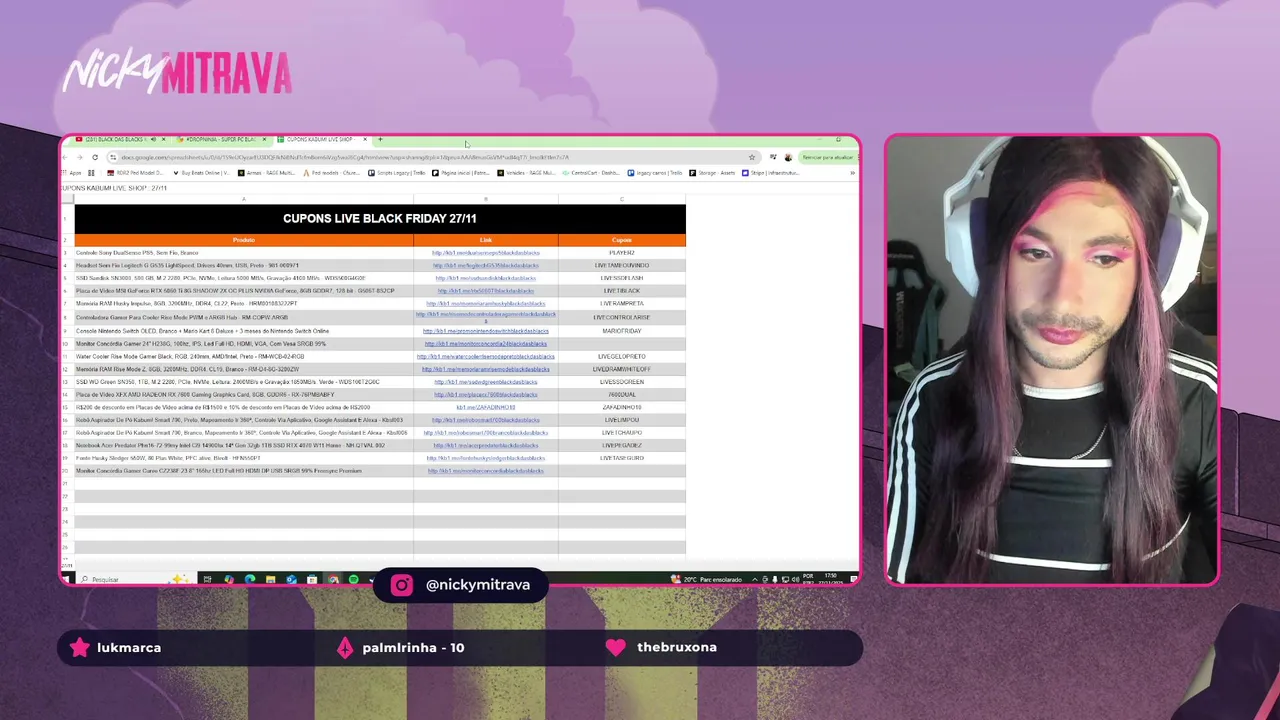1280x720 pixels.
Task: Select the 7600DUAL coupon cell
Action: pyautogui.click(x=622, y=395)
